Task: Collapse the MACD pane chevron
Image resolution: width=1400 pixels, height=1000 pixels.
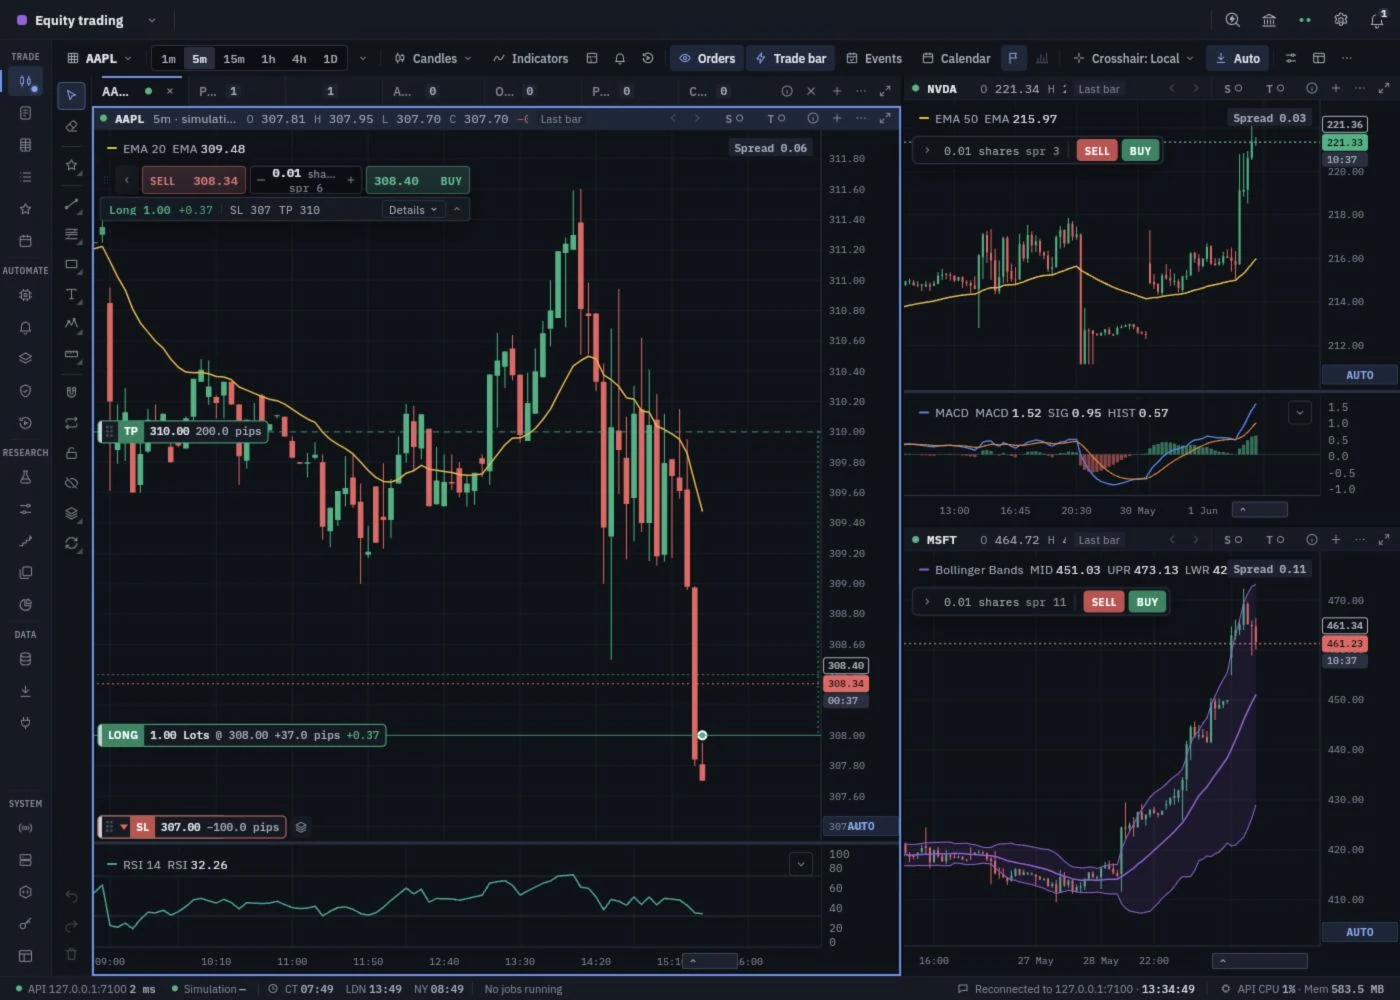Action: click(1299, 412)
